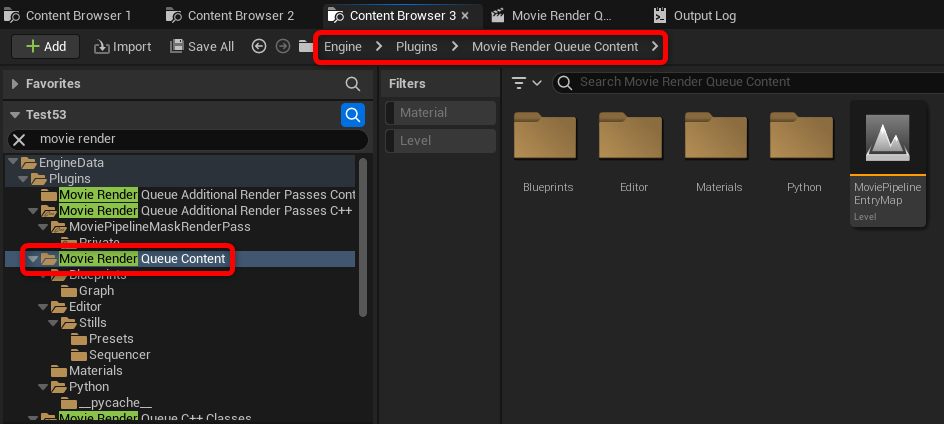This screenshot has width=944, height=424.
Task: Clear the movie render search text
Action: point(19,140)
